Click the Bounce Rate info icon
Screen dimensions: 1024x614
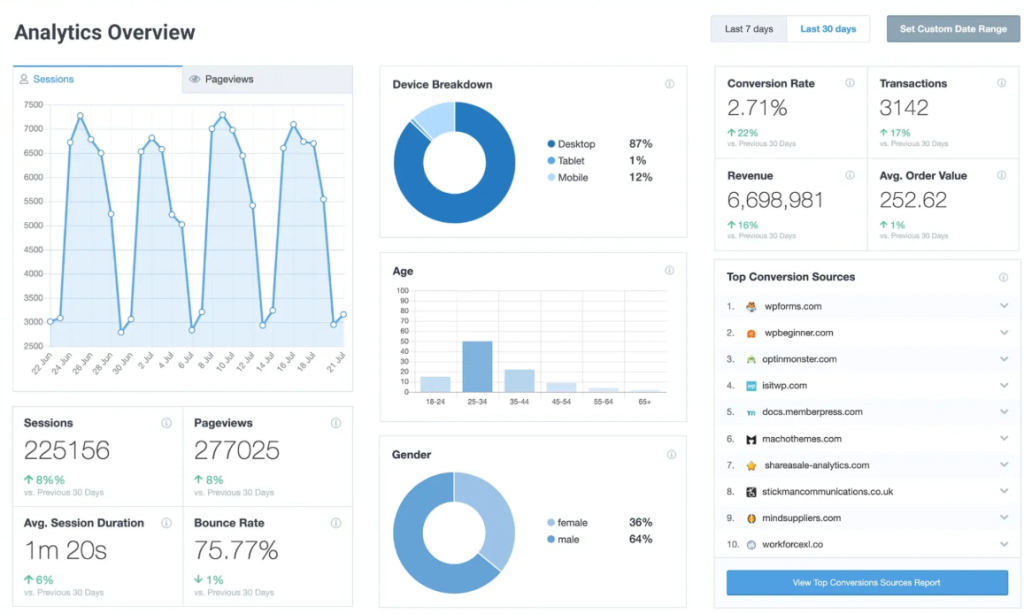click(336, 523)
